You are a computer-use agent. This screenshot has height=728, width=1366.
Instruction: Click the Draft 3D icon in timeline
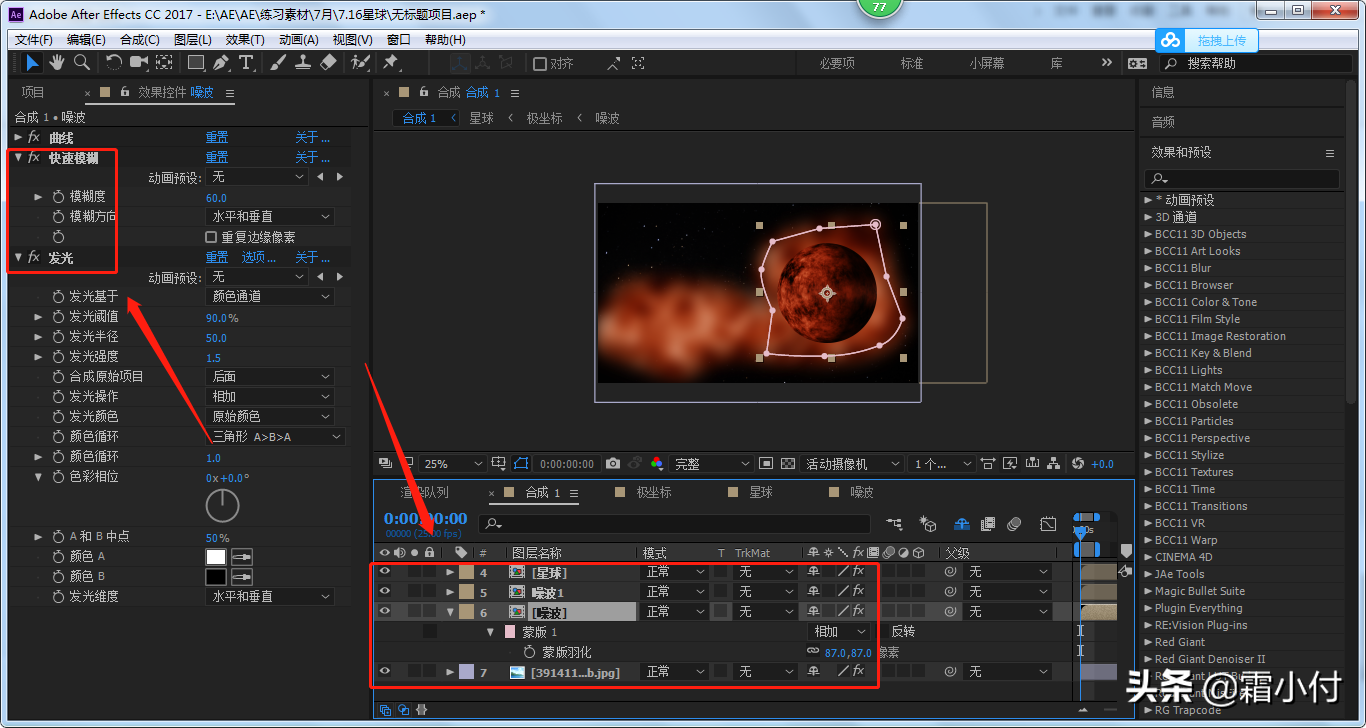click(x=928, y=524)
